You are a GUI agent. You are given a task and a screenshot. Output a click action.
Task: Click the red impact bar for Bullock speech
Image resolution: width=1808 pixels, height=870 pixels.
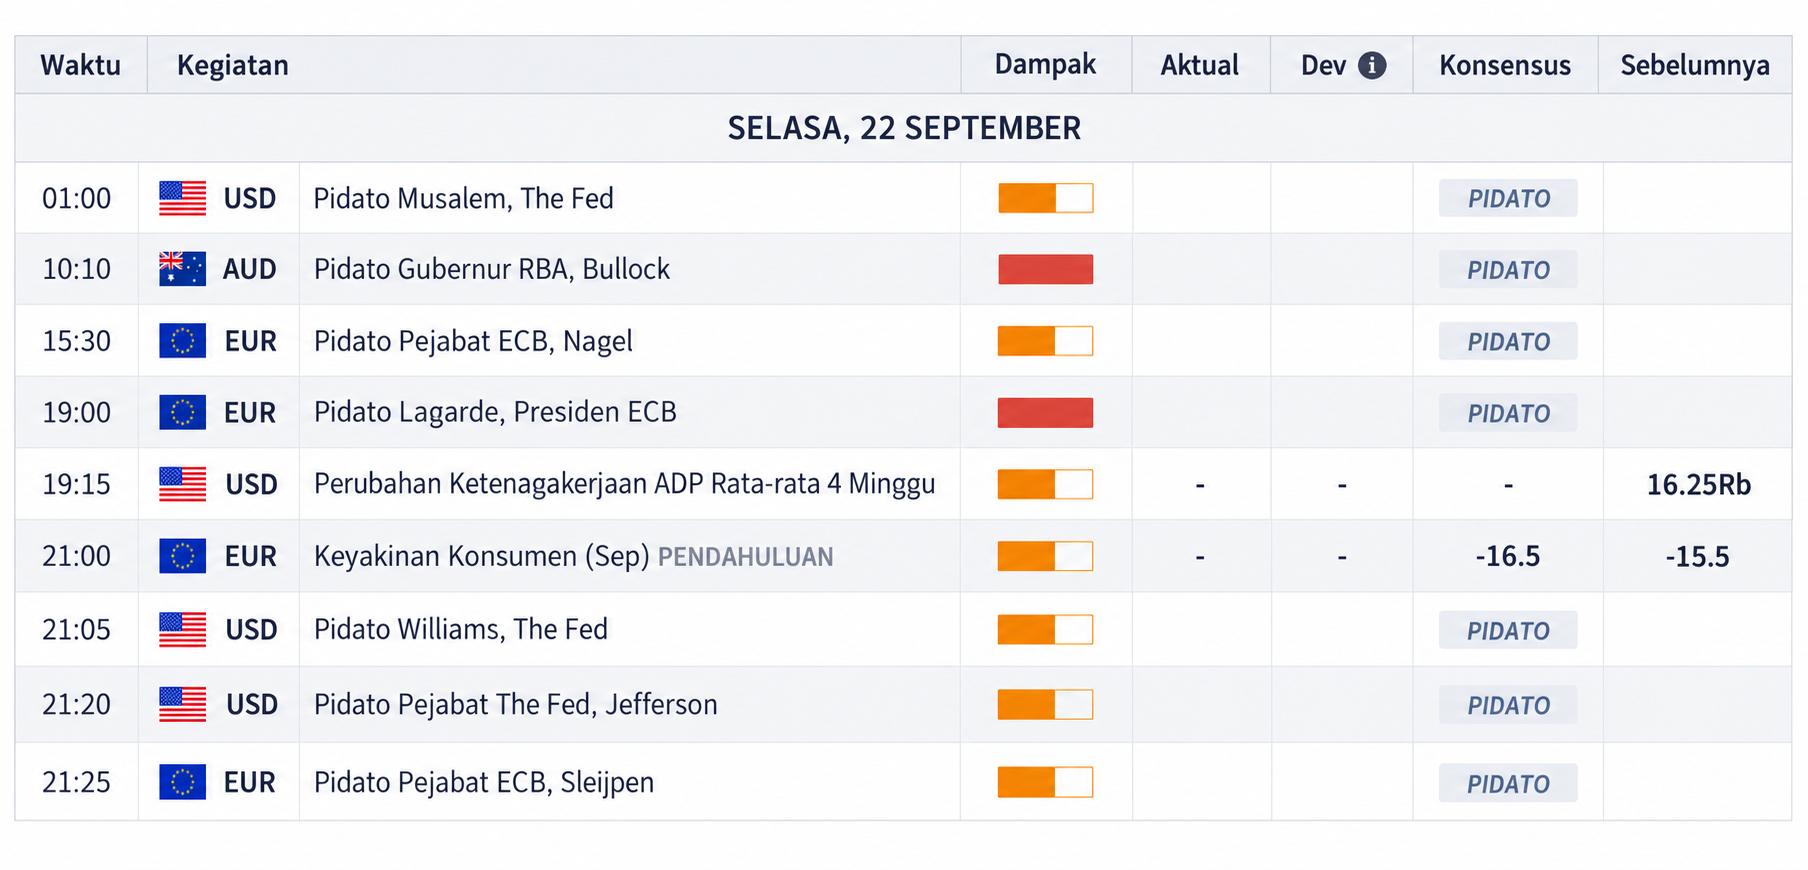point(1045,269)
